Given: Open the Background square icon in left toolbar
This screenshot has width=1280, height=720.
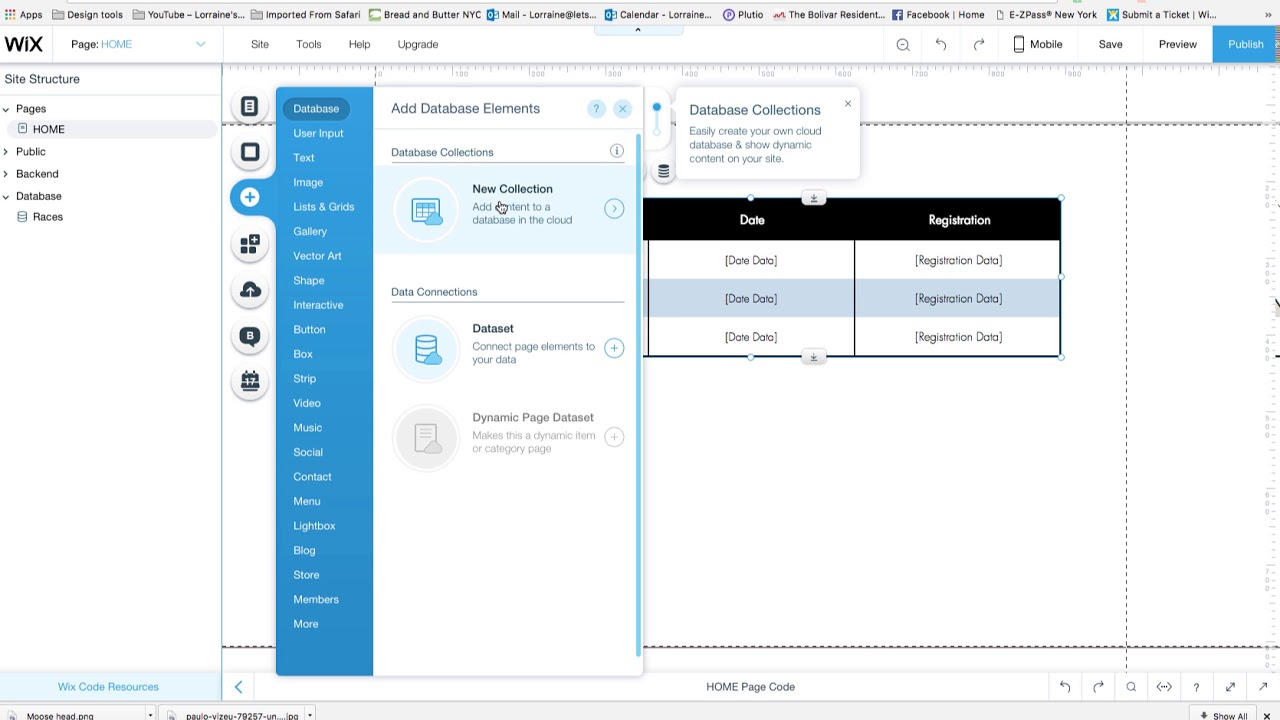Looking at the screenshot, I should point(250,152).
